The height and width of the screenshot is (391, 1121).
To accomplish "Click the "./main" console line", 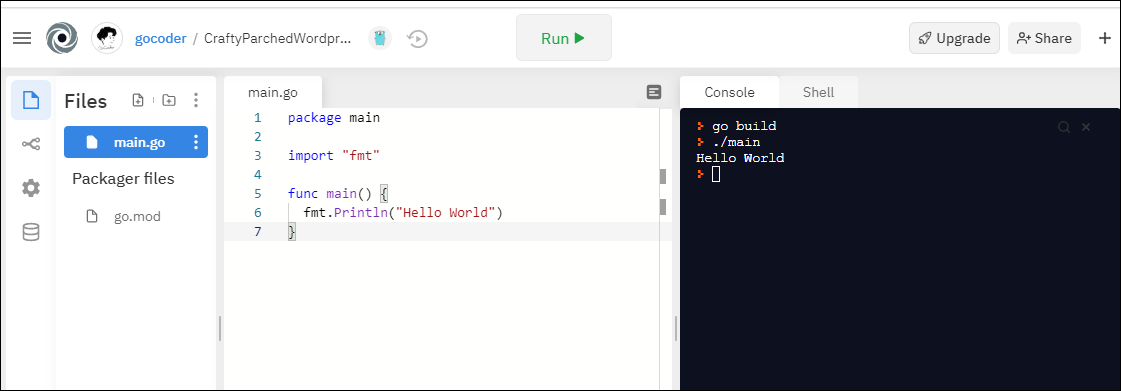I will click(x=736, y=142).
